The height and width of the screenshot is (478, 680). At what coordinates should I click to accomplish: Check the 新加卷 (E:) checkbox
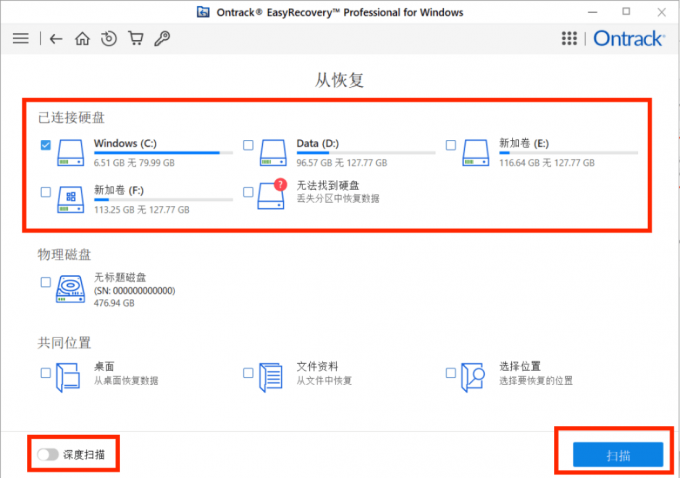451,145
